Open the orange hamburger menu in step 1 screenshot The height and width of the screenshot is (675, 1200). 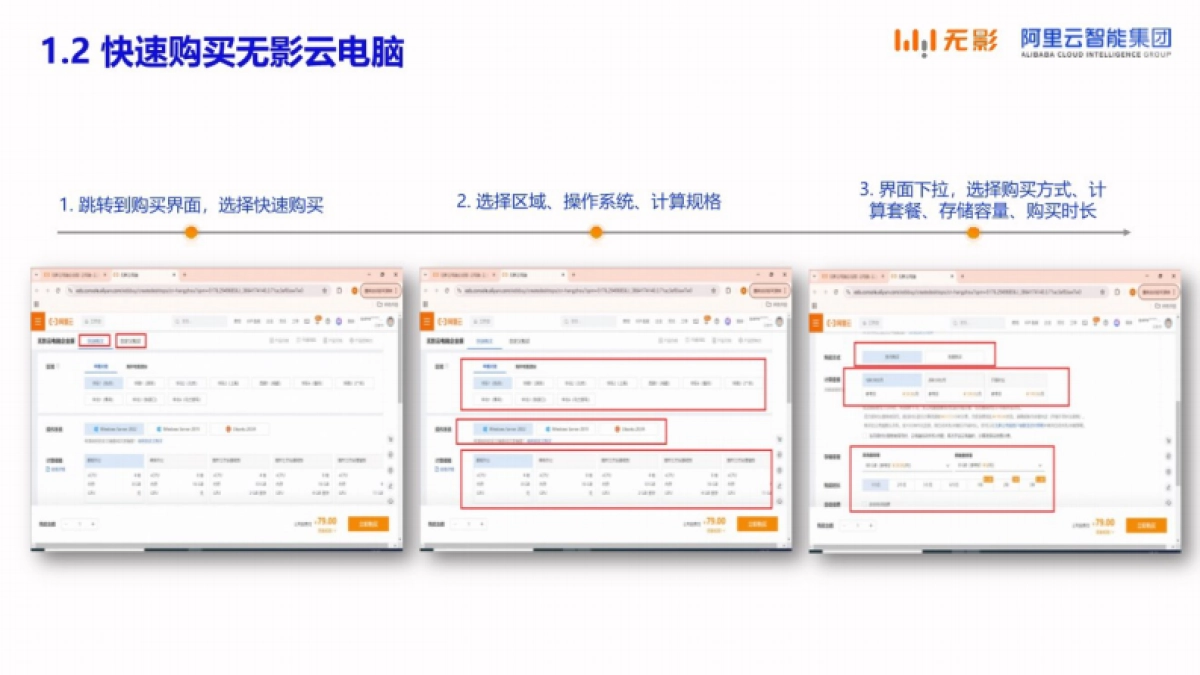[38, 322]
